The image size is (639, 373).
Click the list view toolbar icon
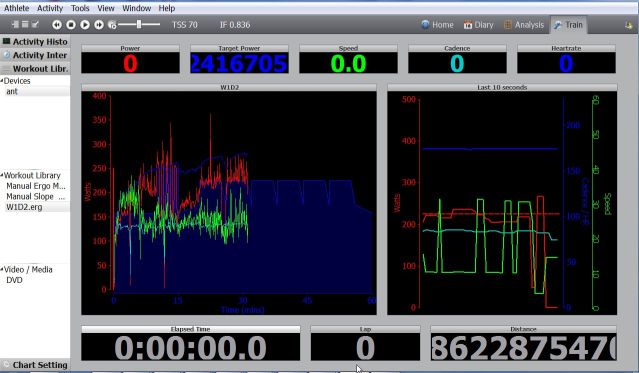(x=25, y=24)
